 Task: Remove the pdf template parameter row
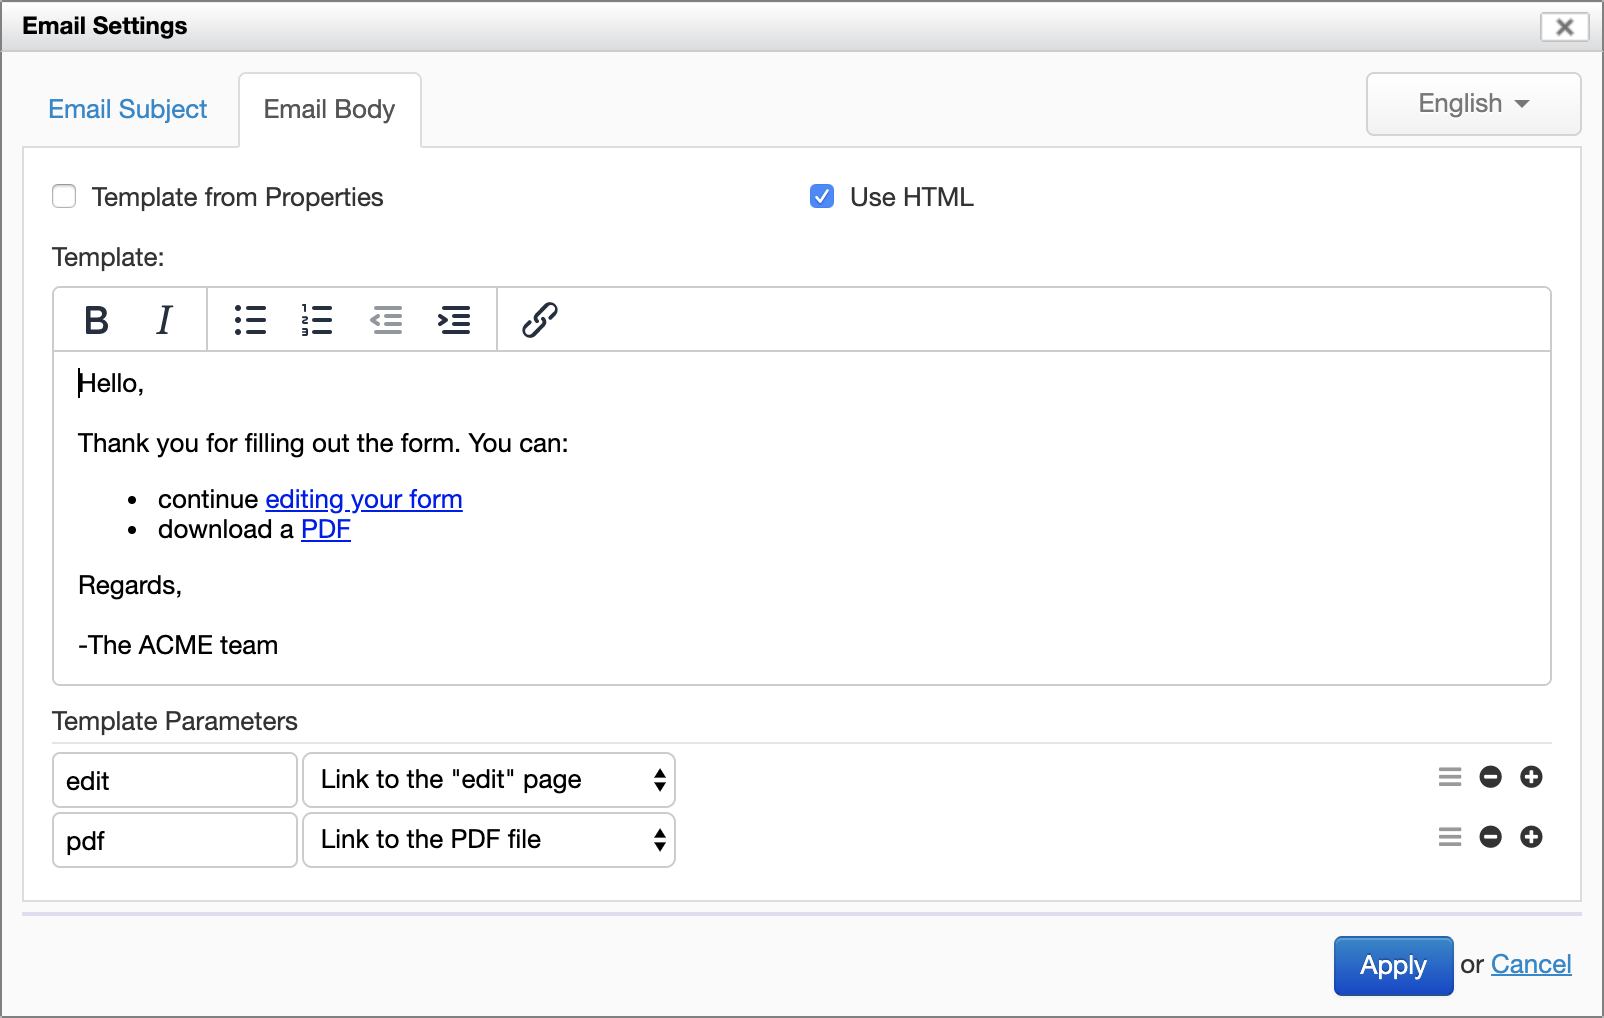point(1490,838)
